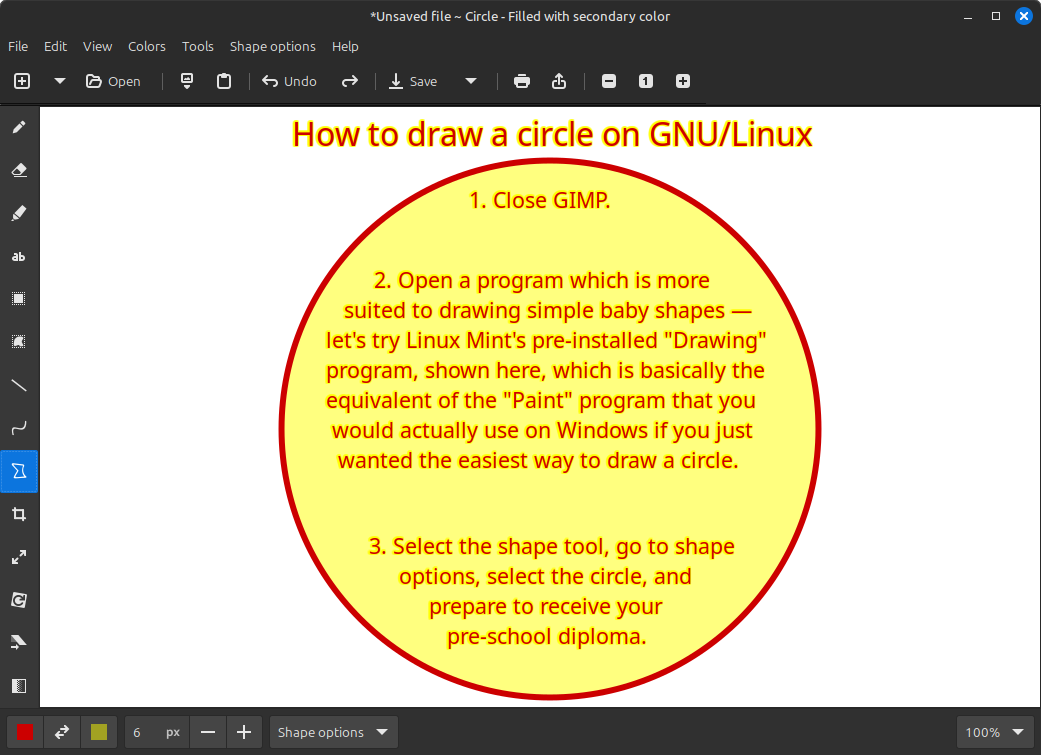This screenshot has width=1041, height=755.
Task: Minimize the Drawing window
Action: pyautogui.click(x=968, y=16)
